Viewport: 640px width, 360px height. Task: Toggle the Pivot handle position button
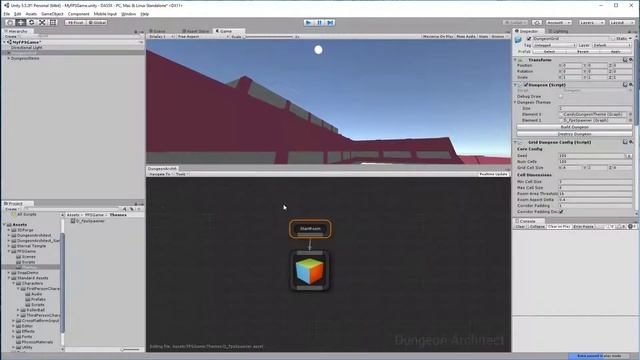point(75,22)
